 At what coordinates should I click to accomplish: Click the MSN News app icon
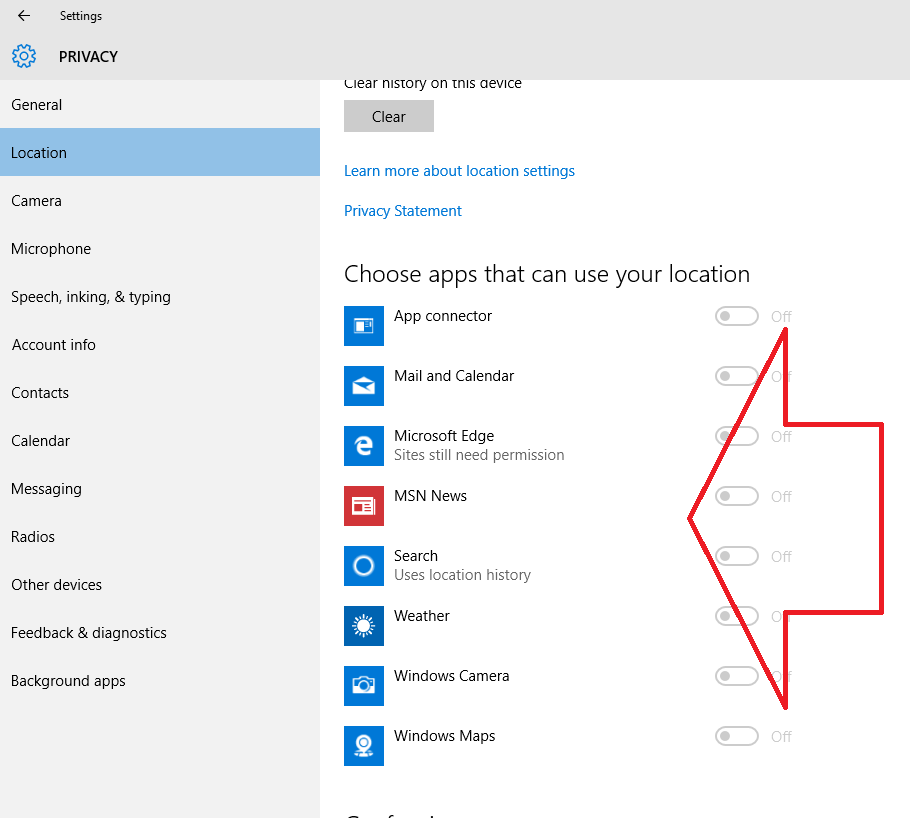(363, 506)
